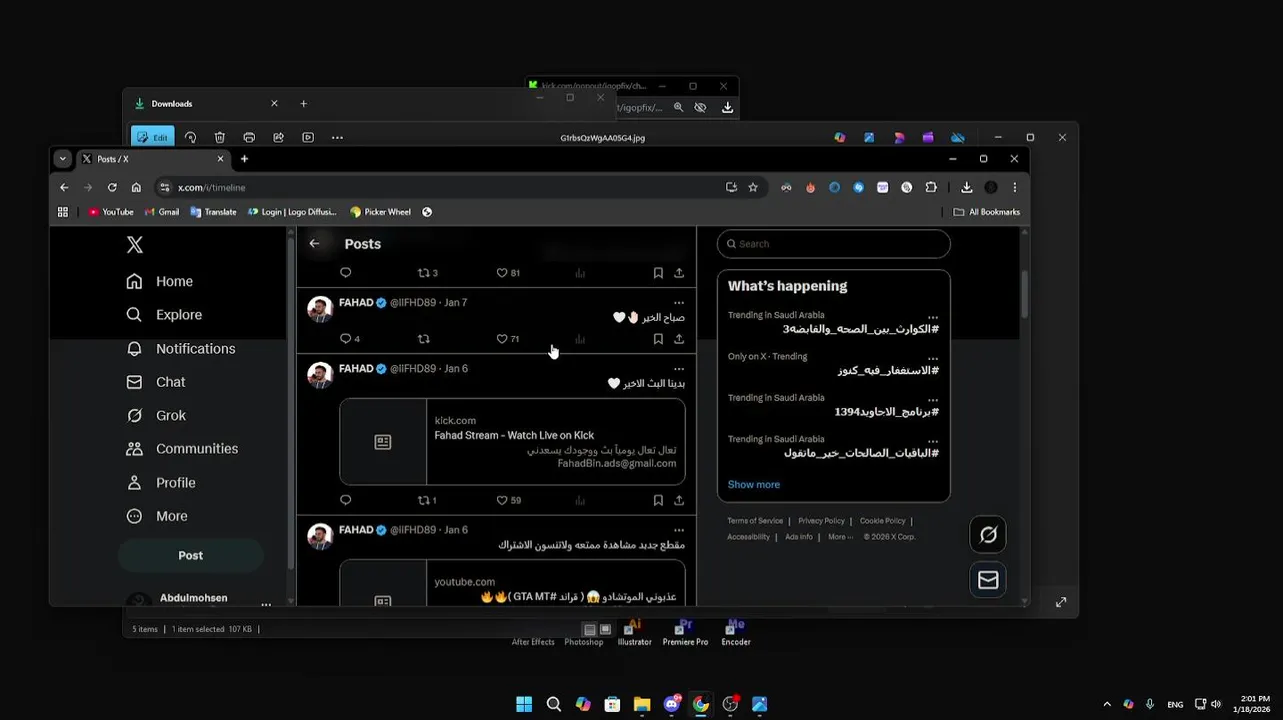Open the More menu in X sidebar
This screenshot has height=720, width=1283.
(x=157, y=516)
